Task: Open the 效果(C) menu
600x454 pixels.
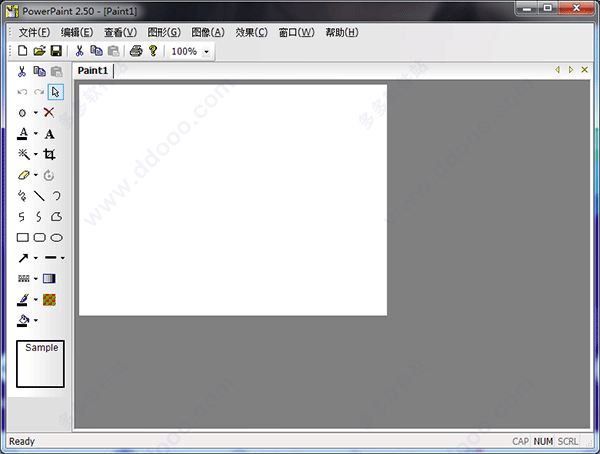Action: [251, 32]
